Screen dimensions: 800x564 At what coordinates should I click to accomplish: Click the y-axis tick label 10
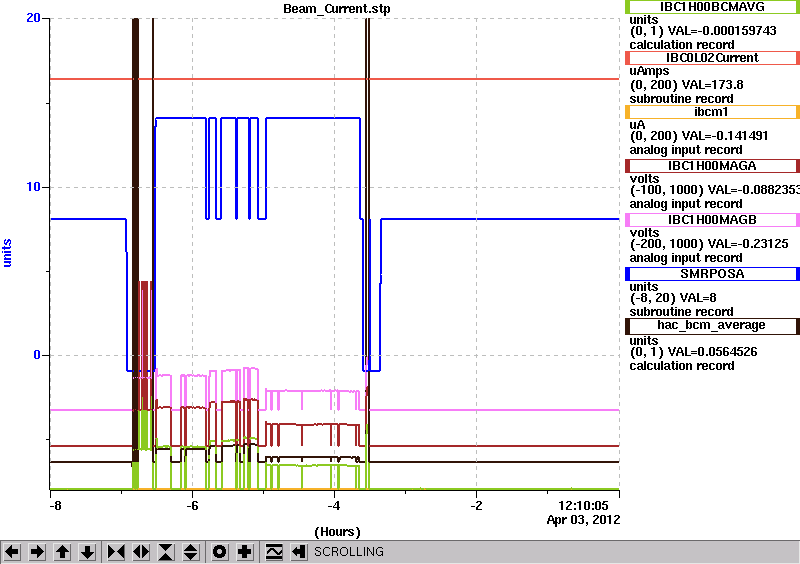(x=33, y=187)
